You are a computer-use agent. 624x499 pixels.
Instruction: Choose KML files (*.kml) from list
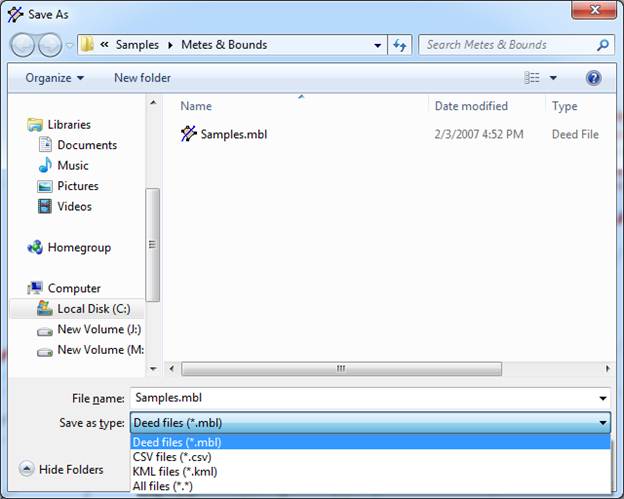click(174, 471)
